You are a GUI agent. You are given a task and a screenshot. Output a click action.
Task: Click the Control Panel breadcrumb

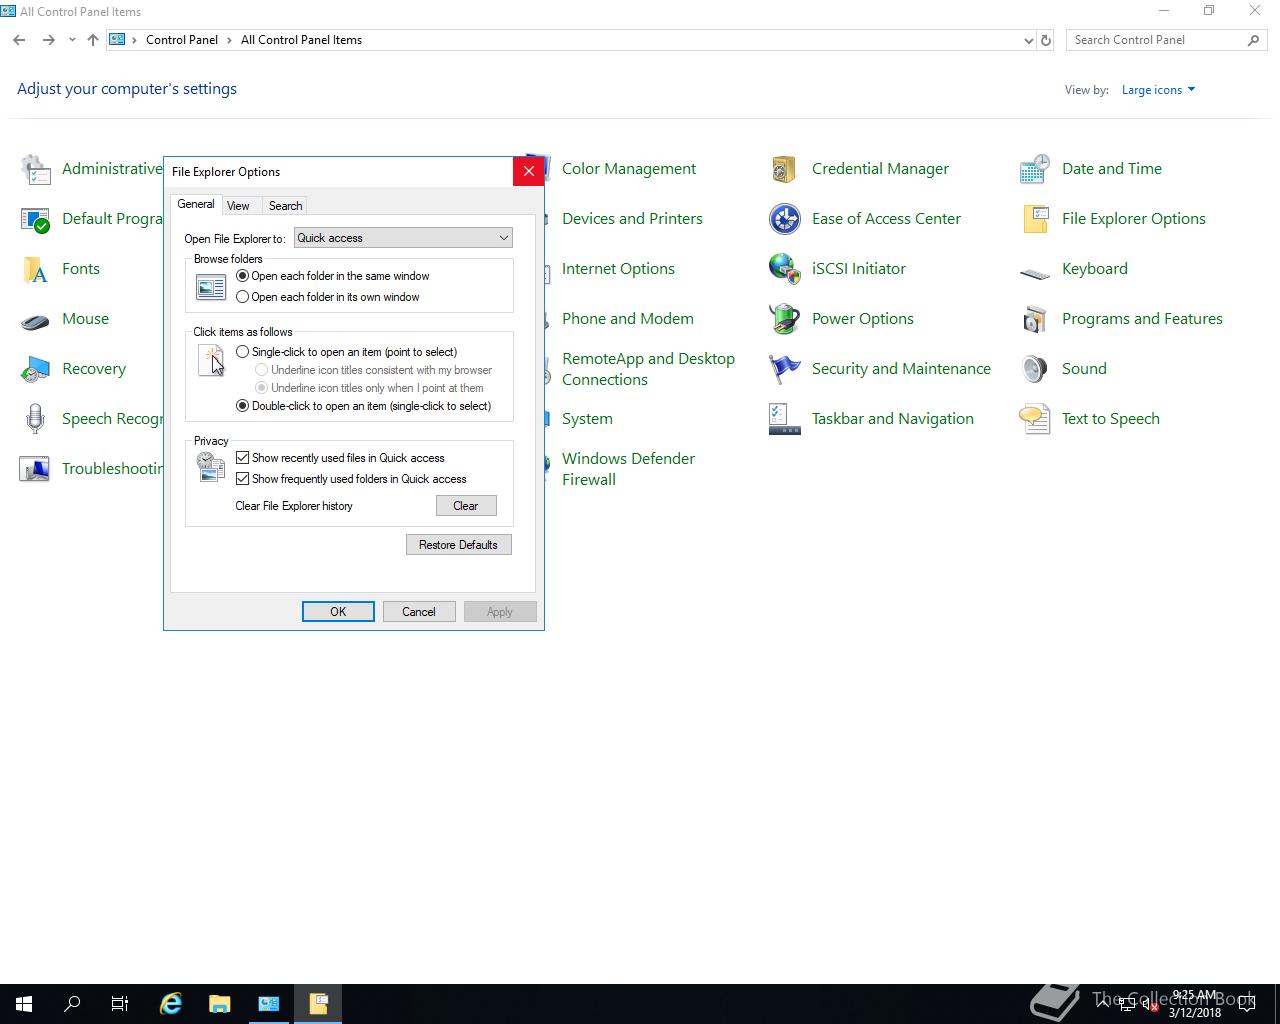(182, 40)
